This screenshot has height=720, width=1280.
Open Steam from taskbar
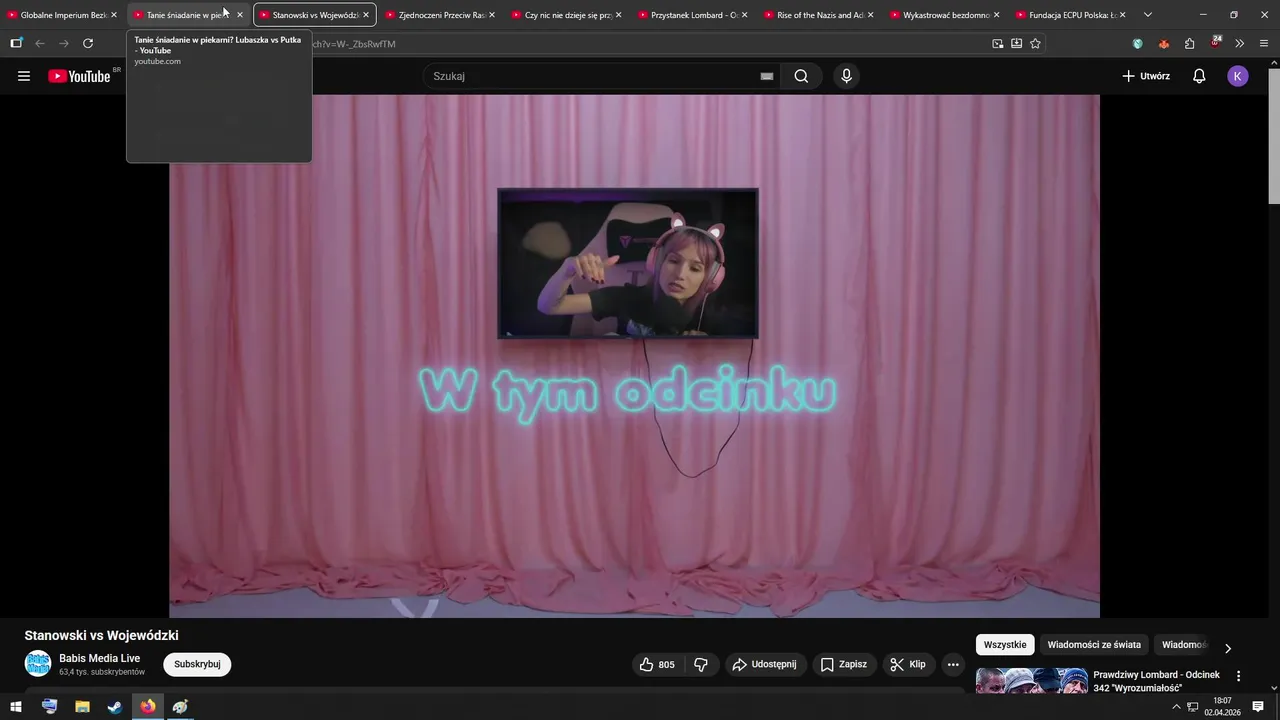[115, 707]
